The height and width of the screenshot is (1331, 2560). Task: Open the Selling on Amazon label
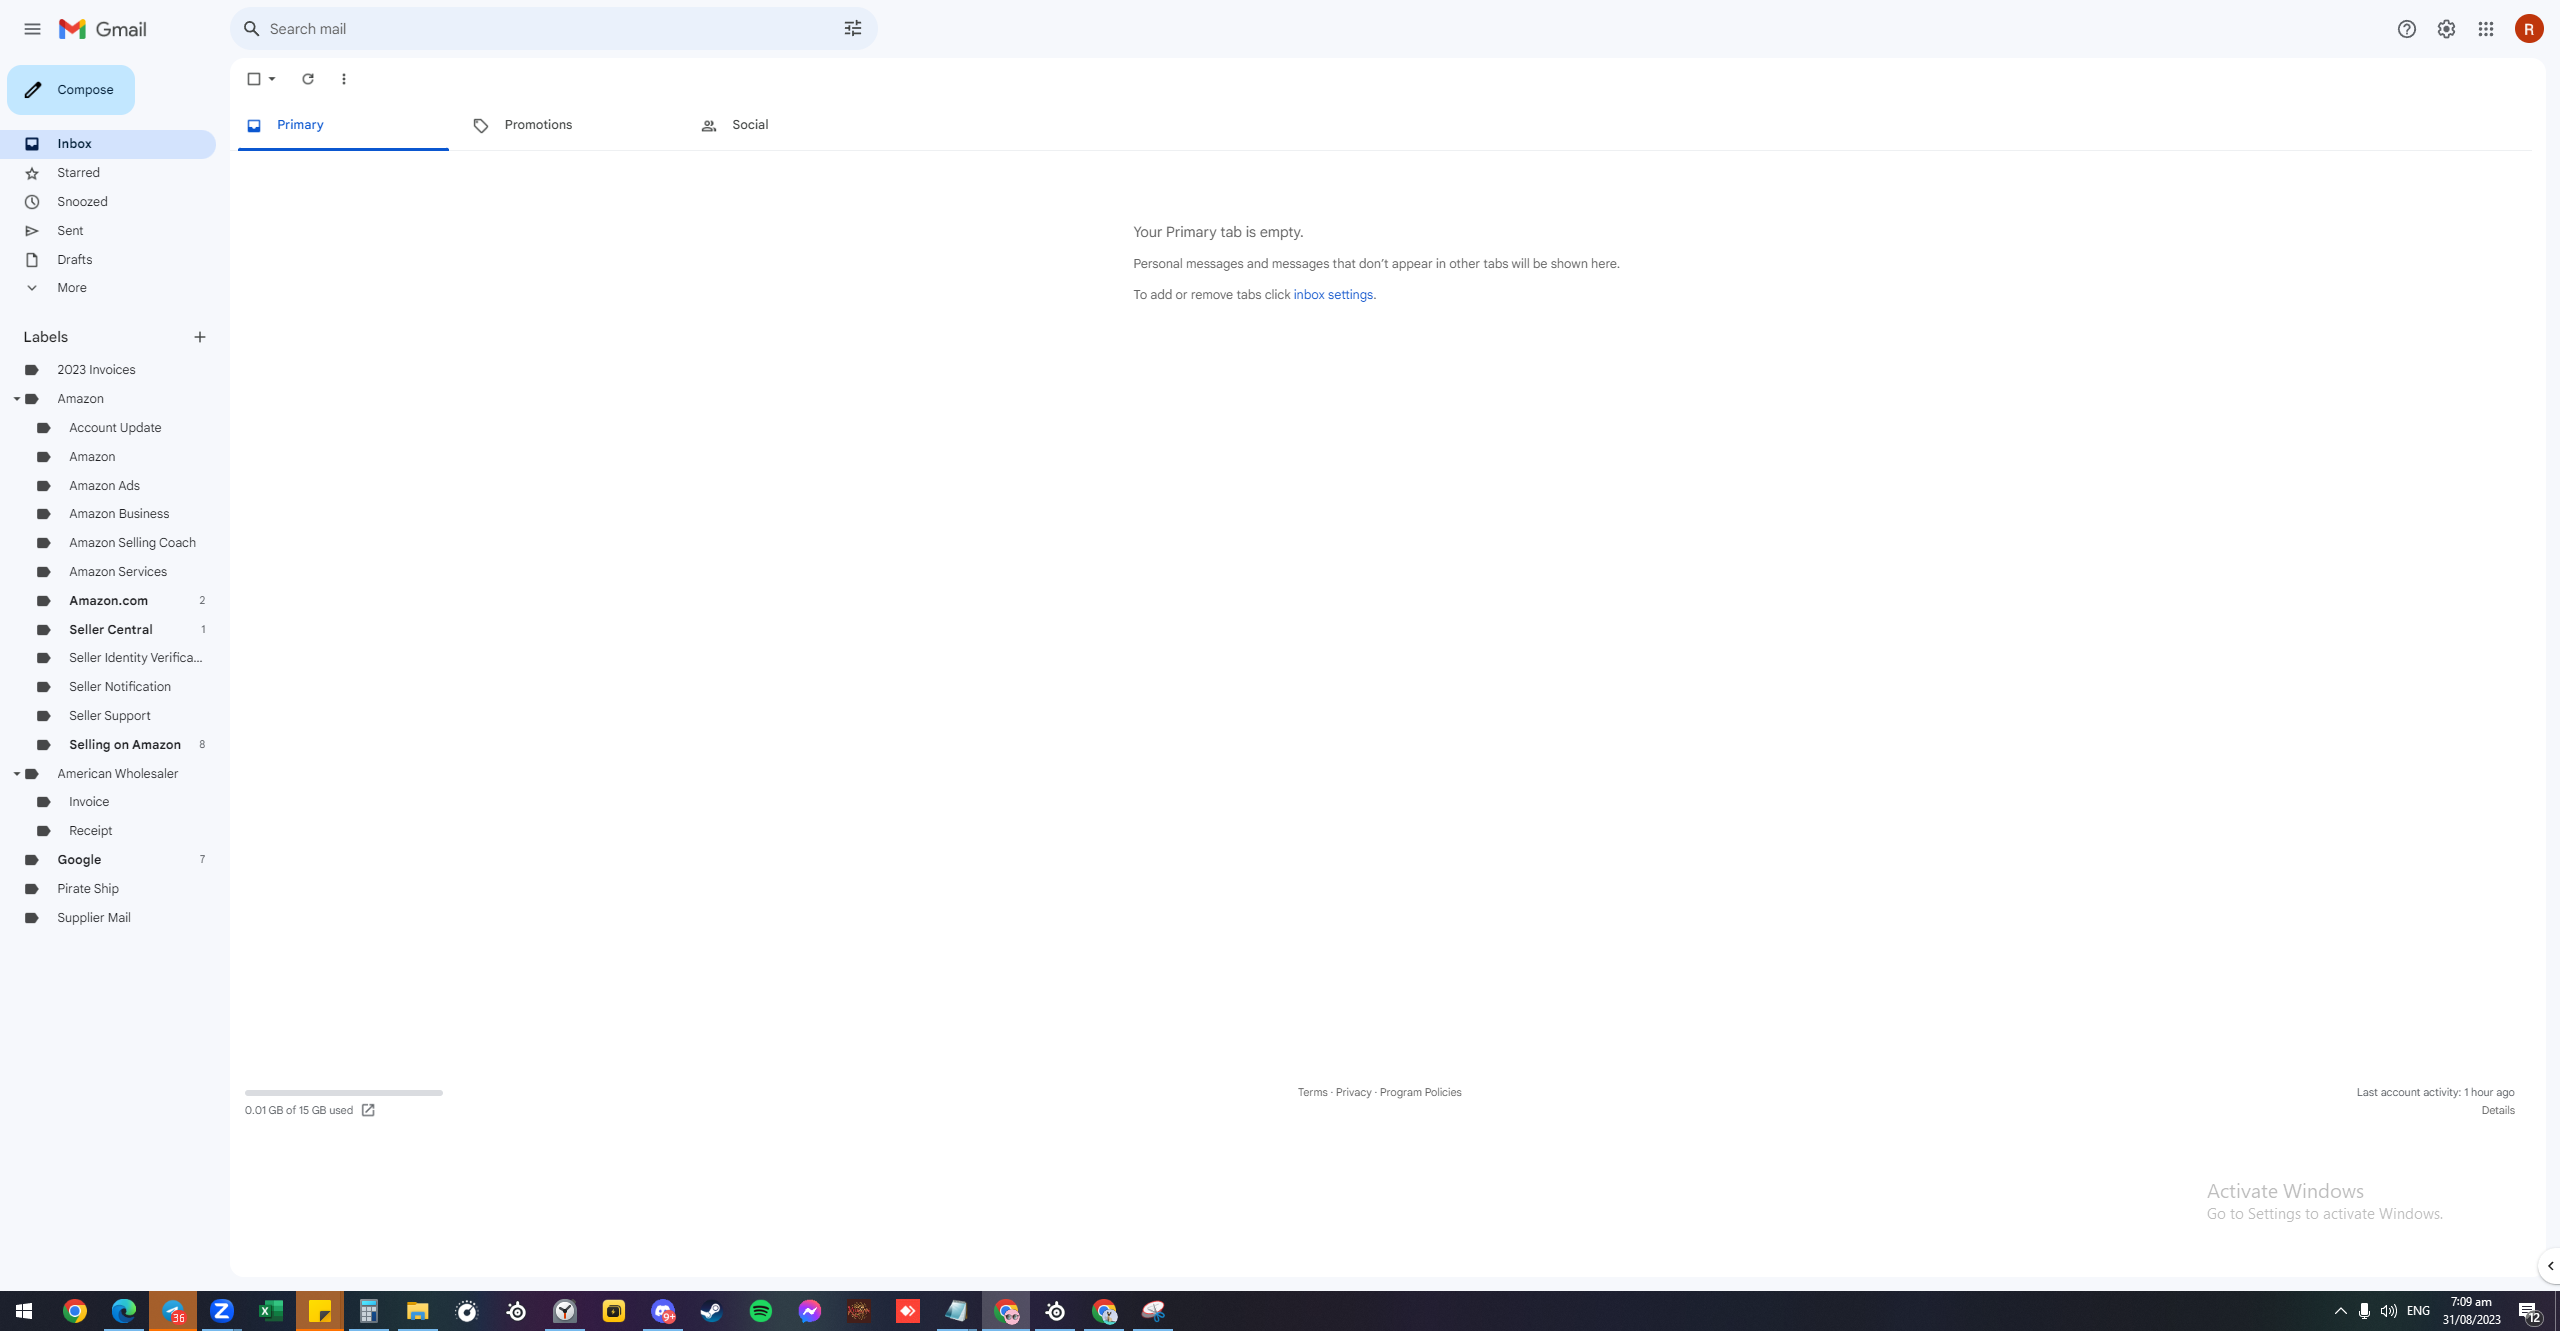(108, 745)
